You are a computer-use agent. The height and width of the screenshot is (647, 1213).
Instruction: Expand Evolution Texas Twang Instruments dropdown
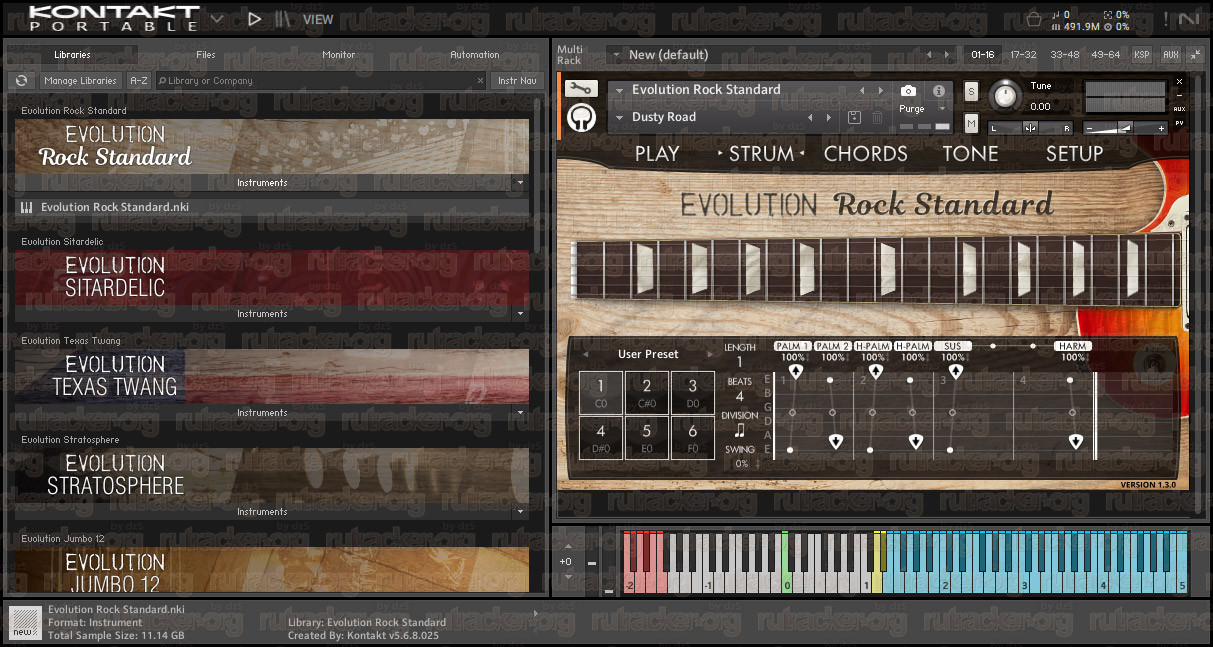tap(519, 413)
